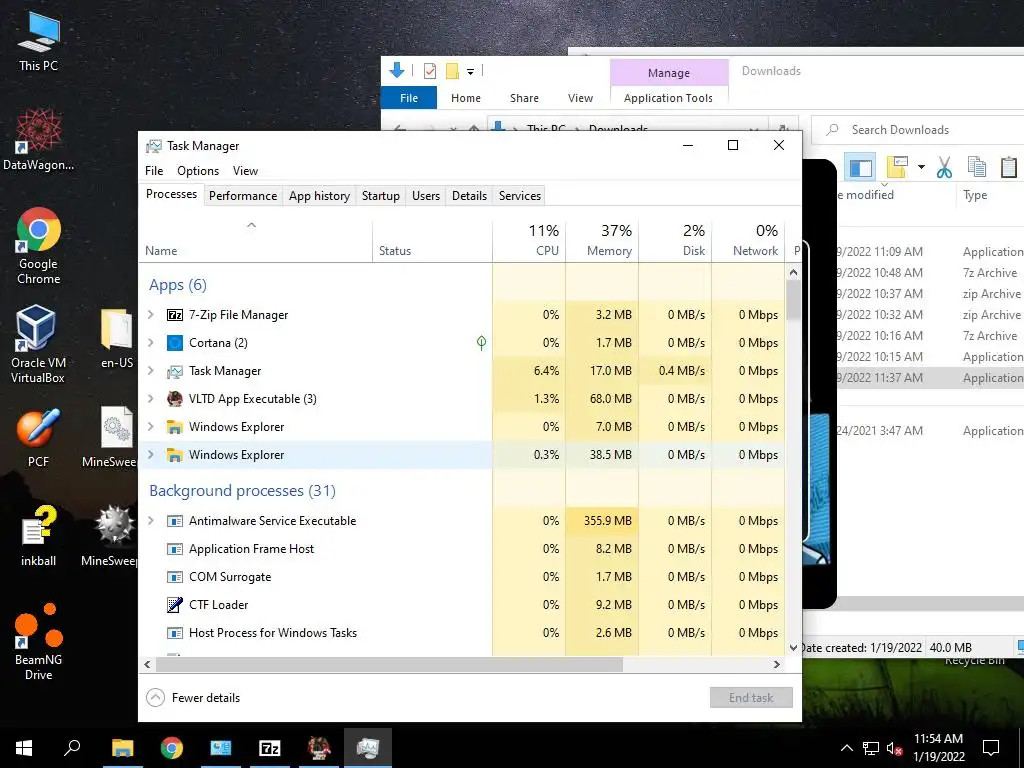Image resolution: width=1024 pixels, height=768 pixels.
Task: Click the Cut scissors icon in Explorer
Action: pos(944,168)
